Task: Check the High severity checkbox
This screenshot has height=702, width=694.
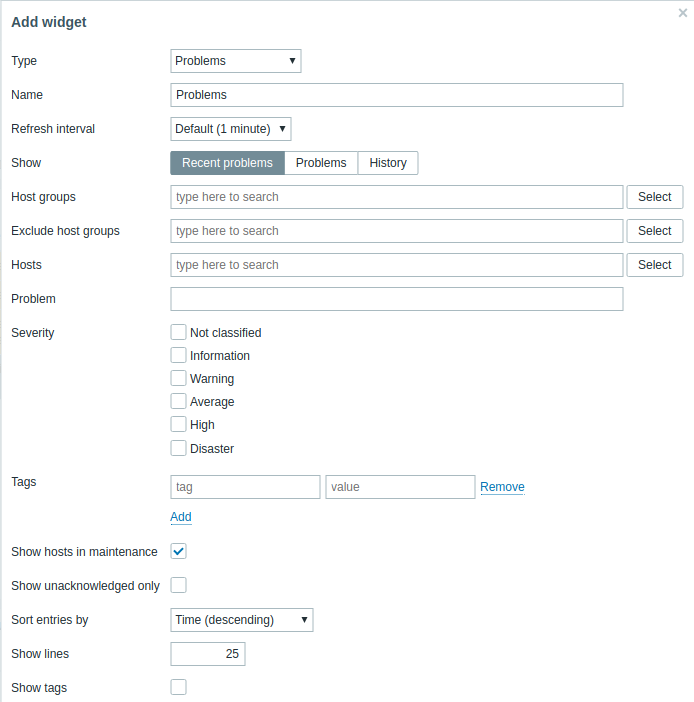Action: click(179, 424)
